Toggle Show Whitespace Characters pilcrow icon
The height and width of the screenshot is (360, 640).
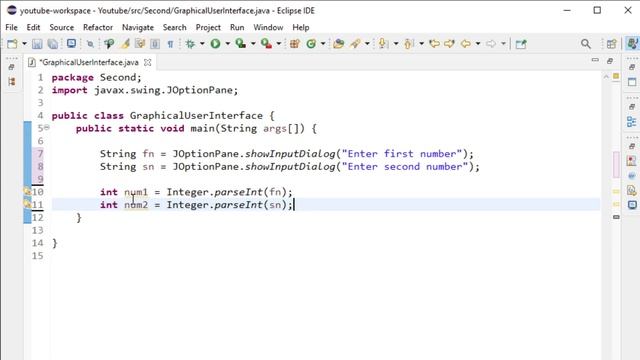[x=170, y=44]
